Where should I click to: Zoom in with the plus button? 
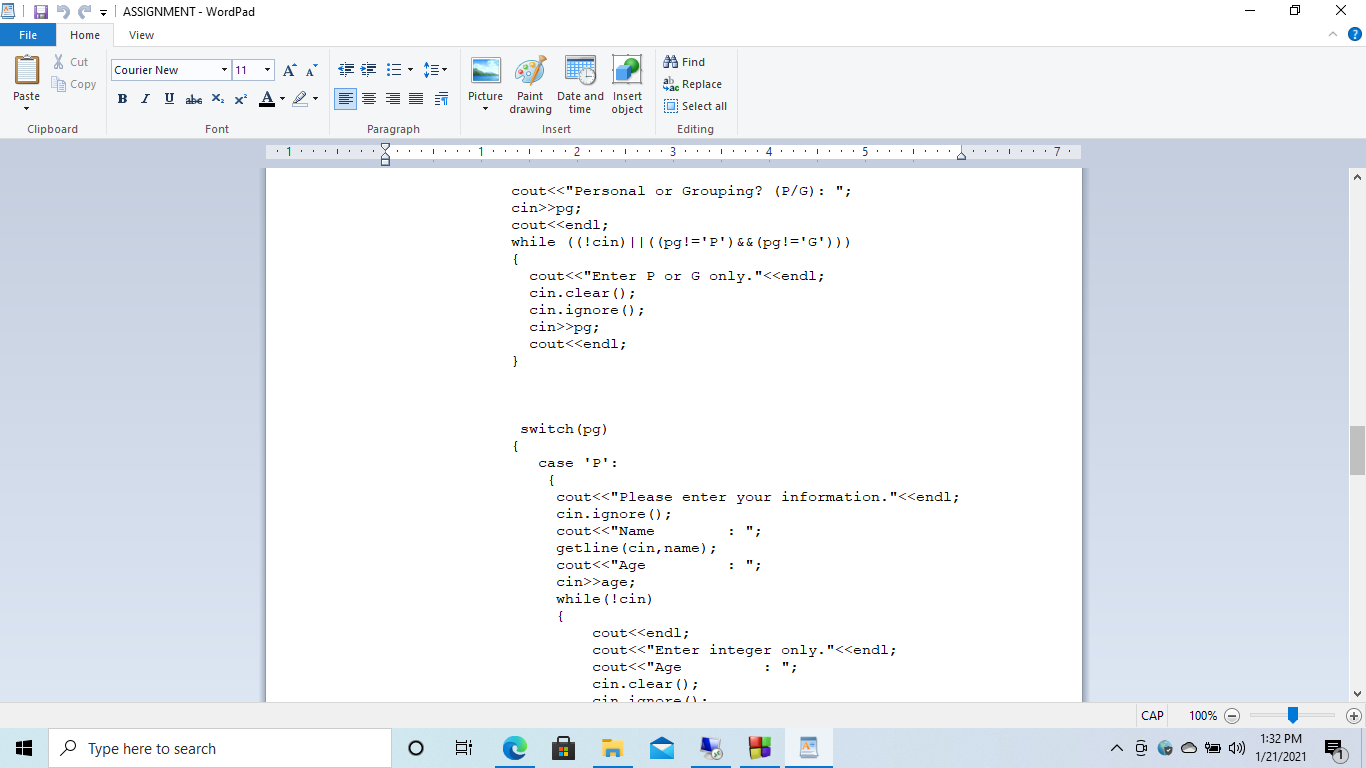pyautogui.click(x=1354, y=716)
